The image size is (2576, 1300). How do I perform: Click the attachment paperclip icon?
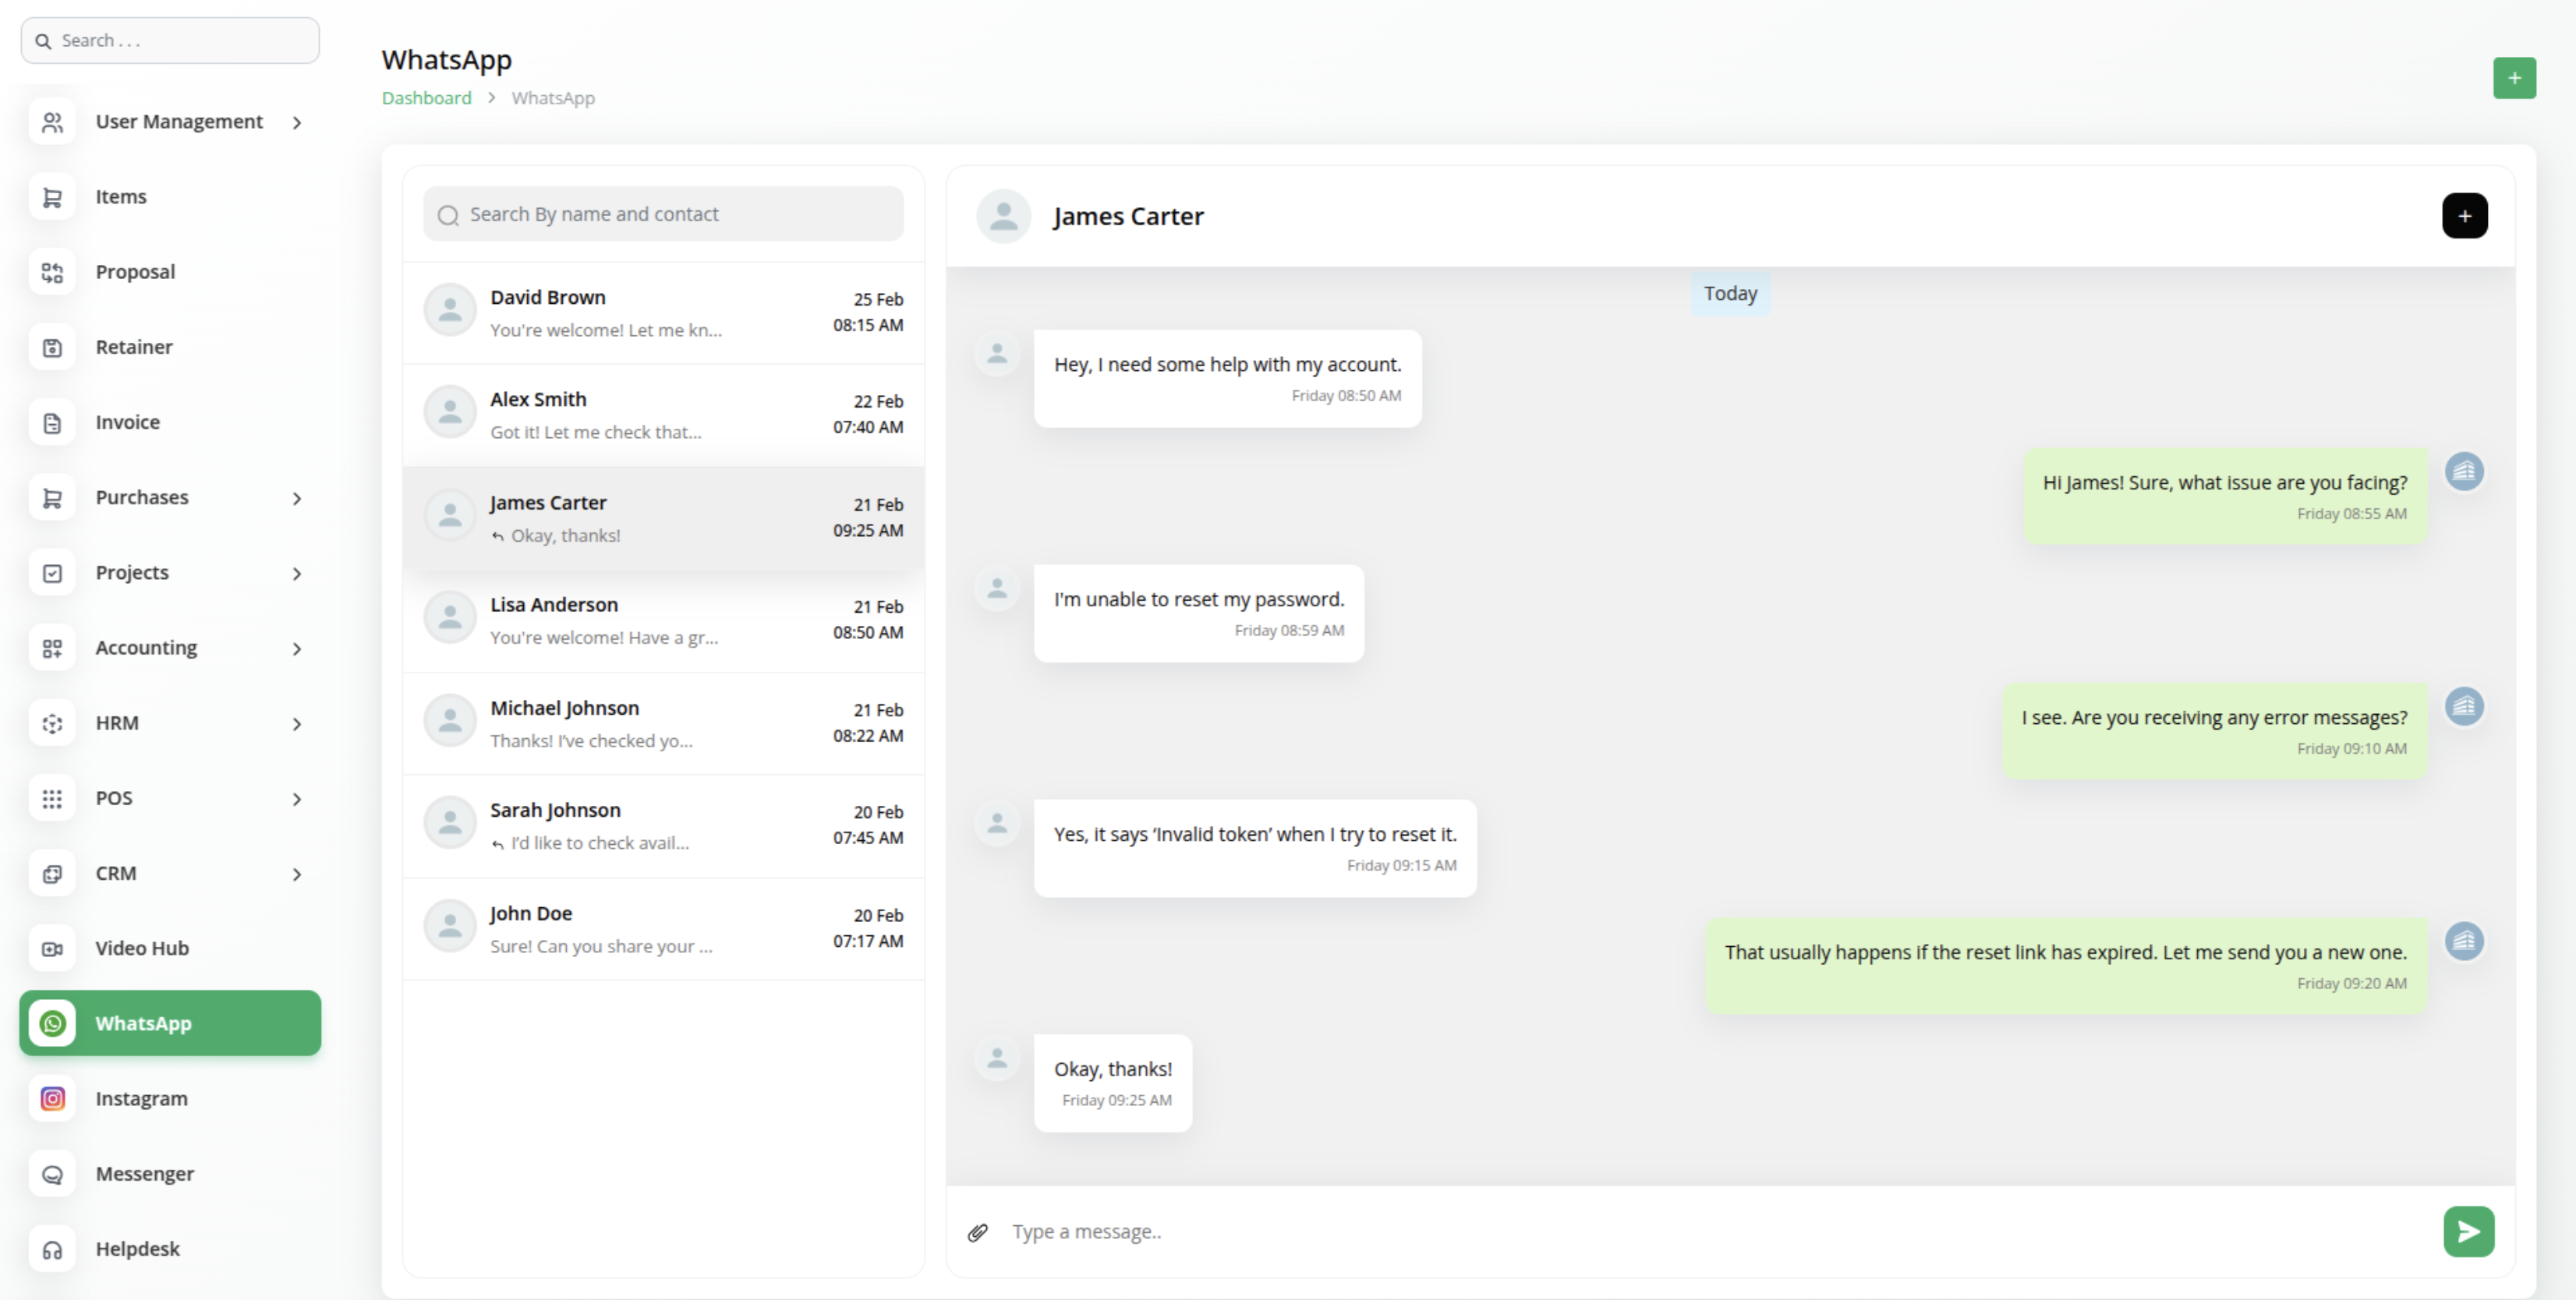[977, 1232]
